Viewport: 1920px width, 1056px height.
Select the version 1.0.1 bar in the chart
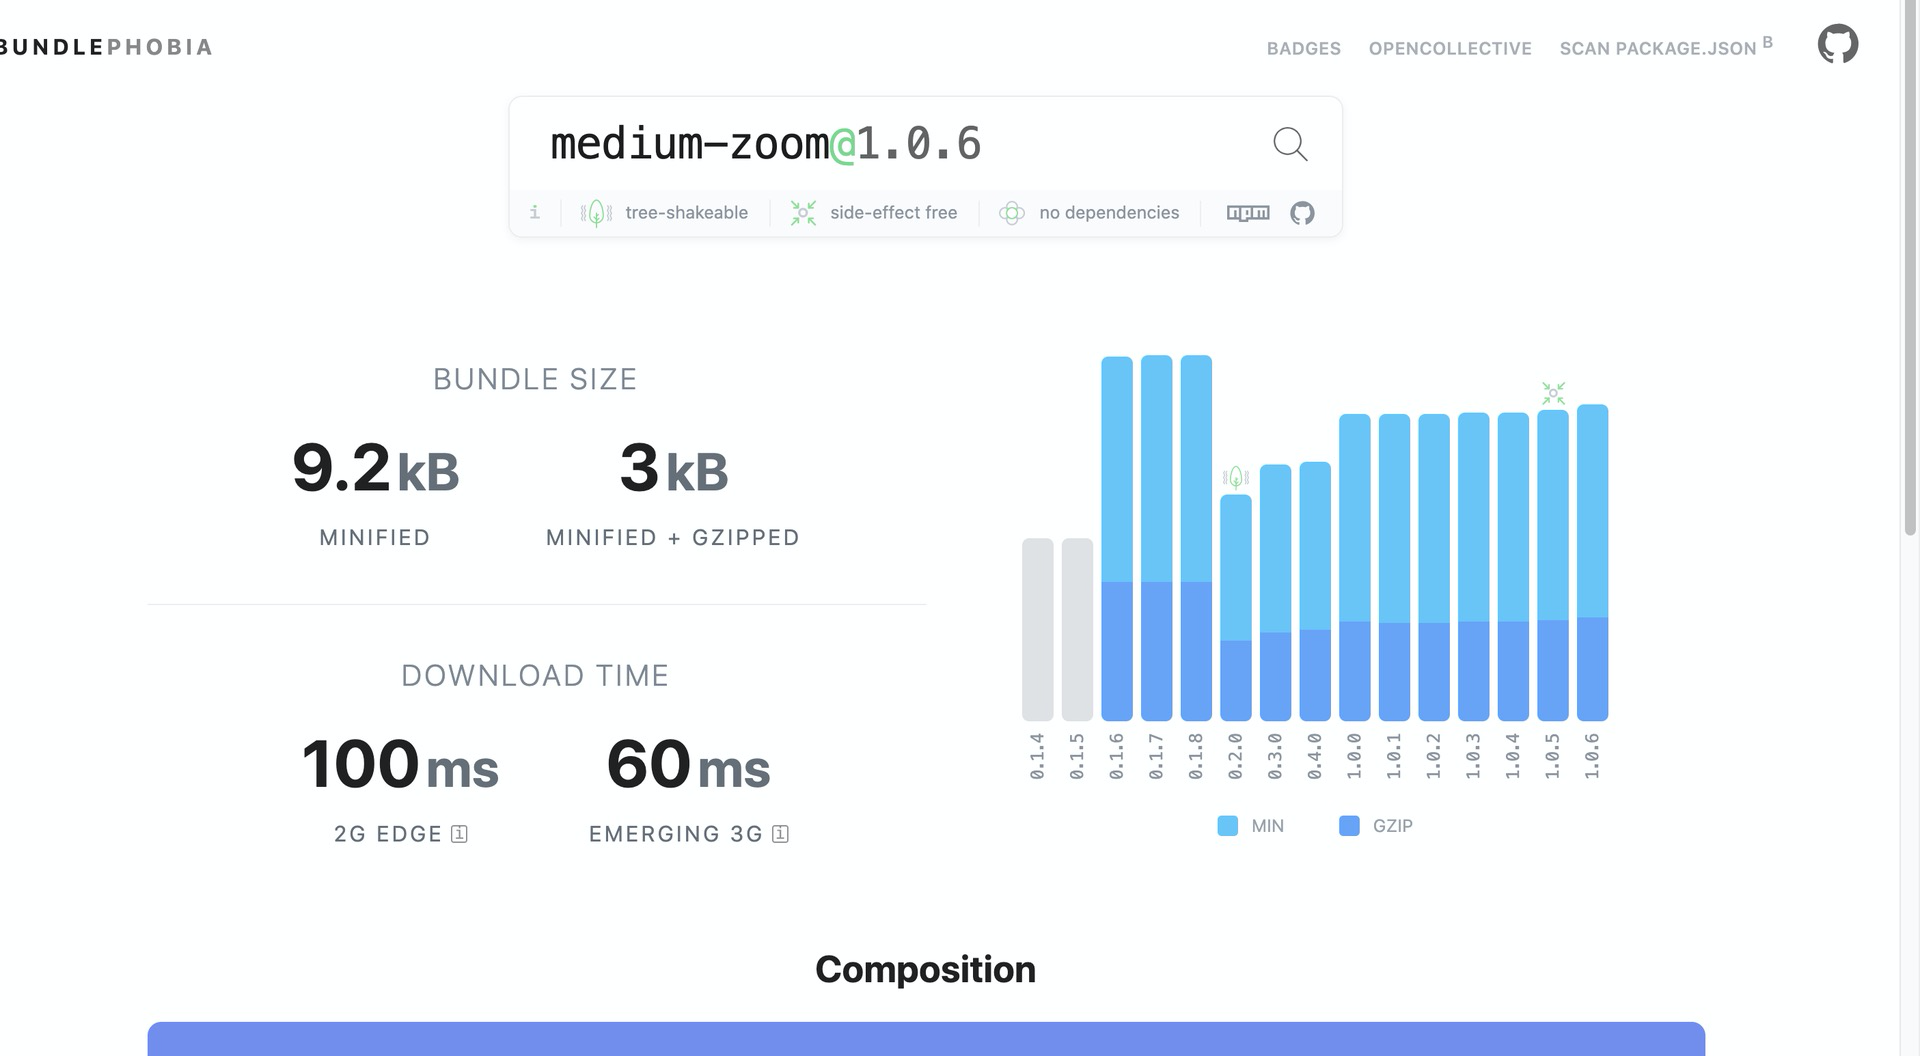[1394, 567]
